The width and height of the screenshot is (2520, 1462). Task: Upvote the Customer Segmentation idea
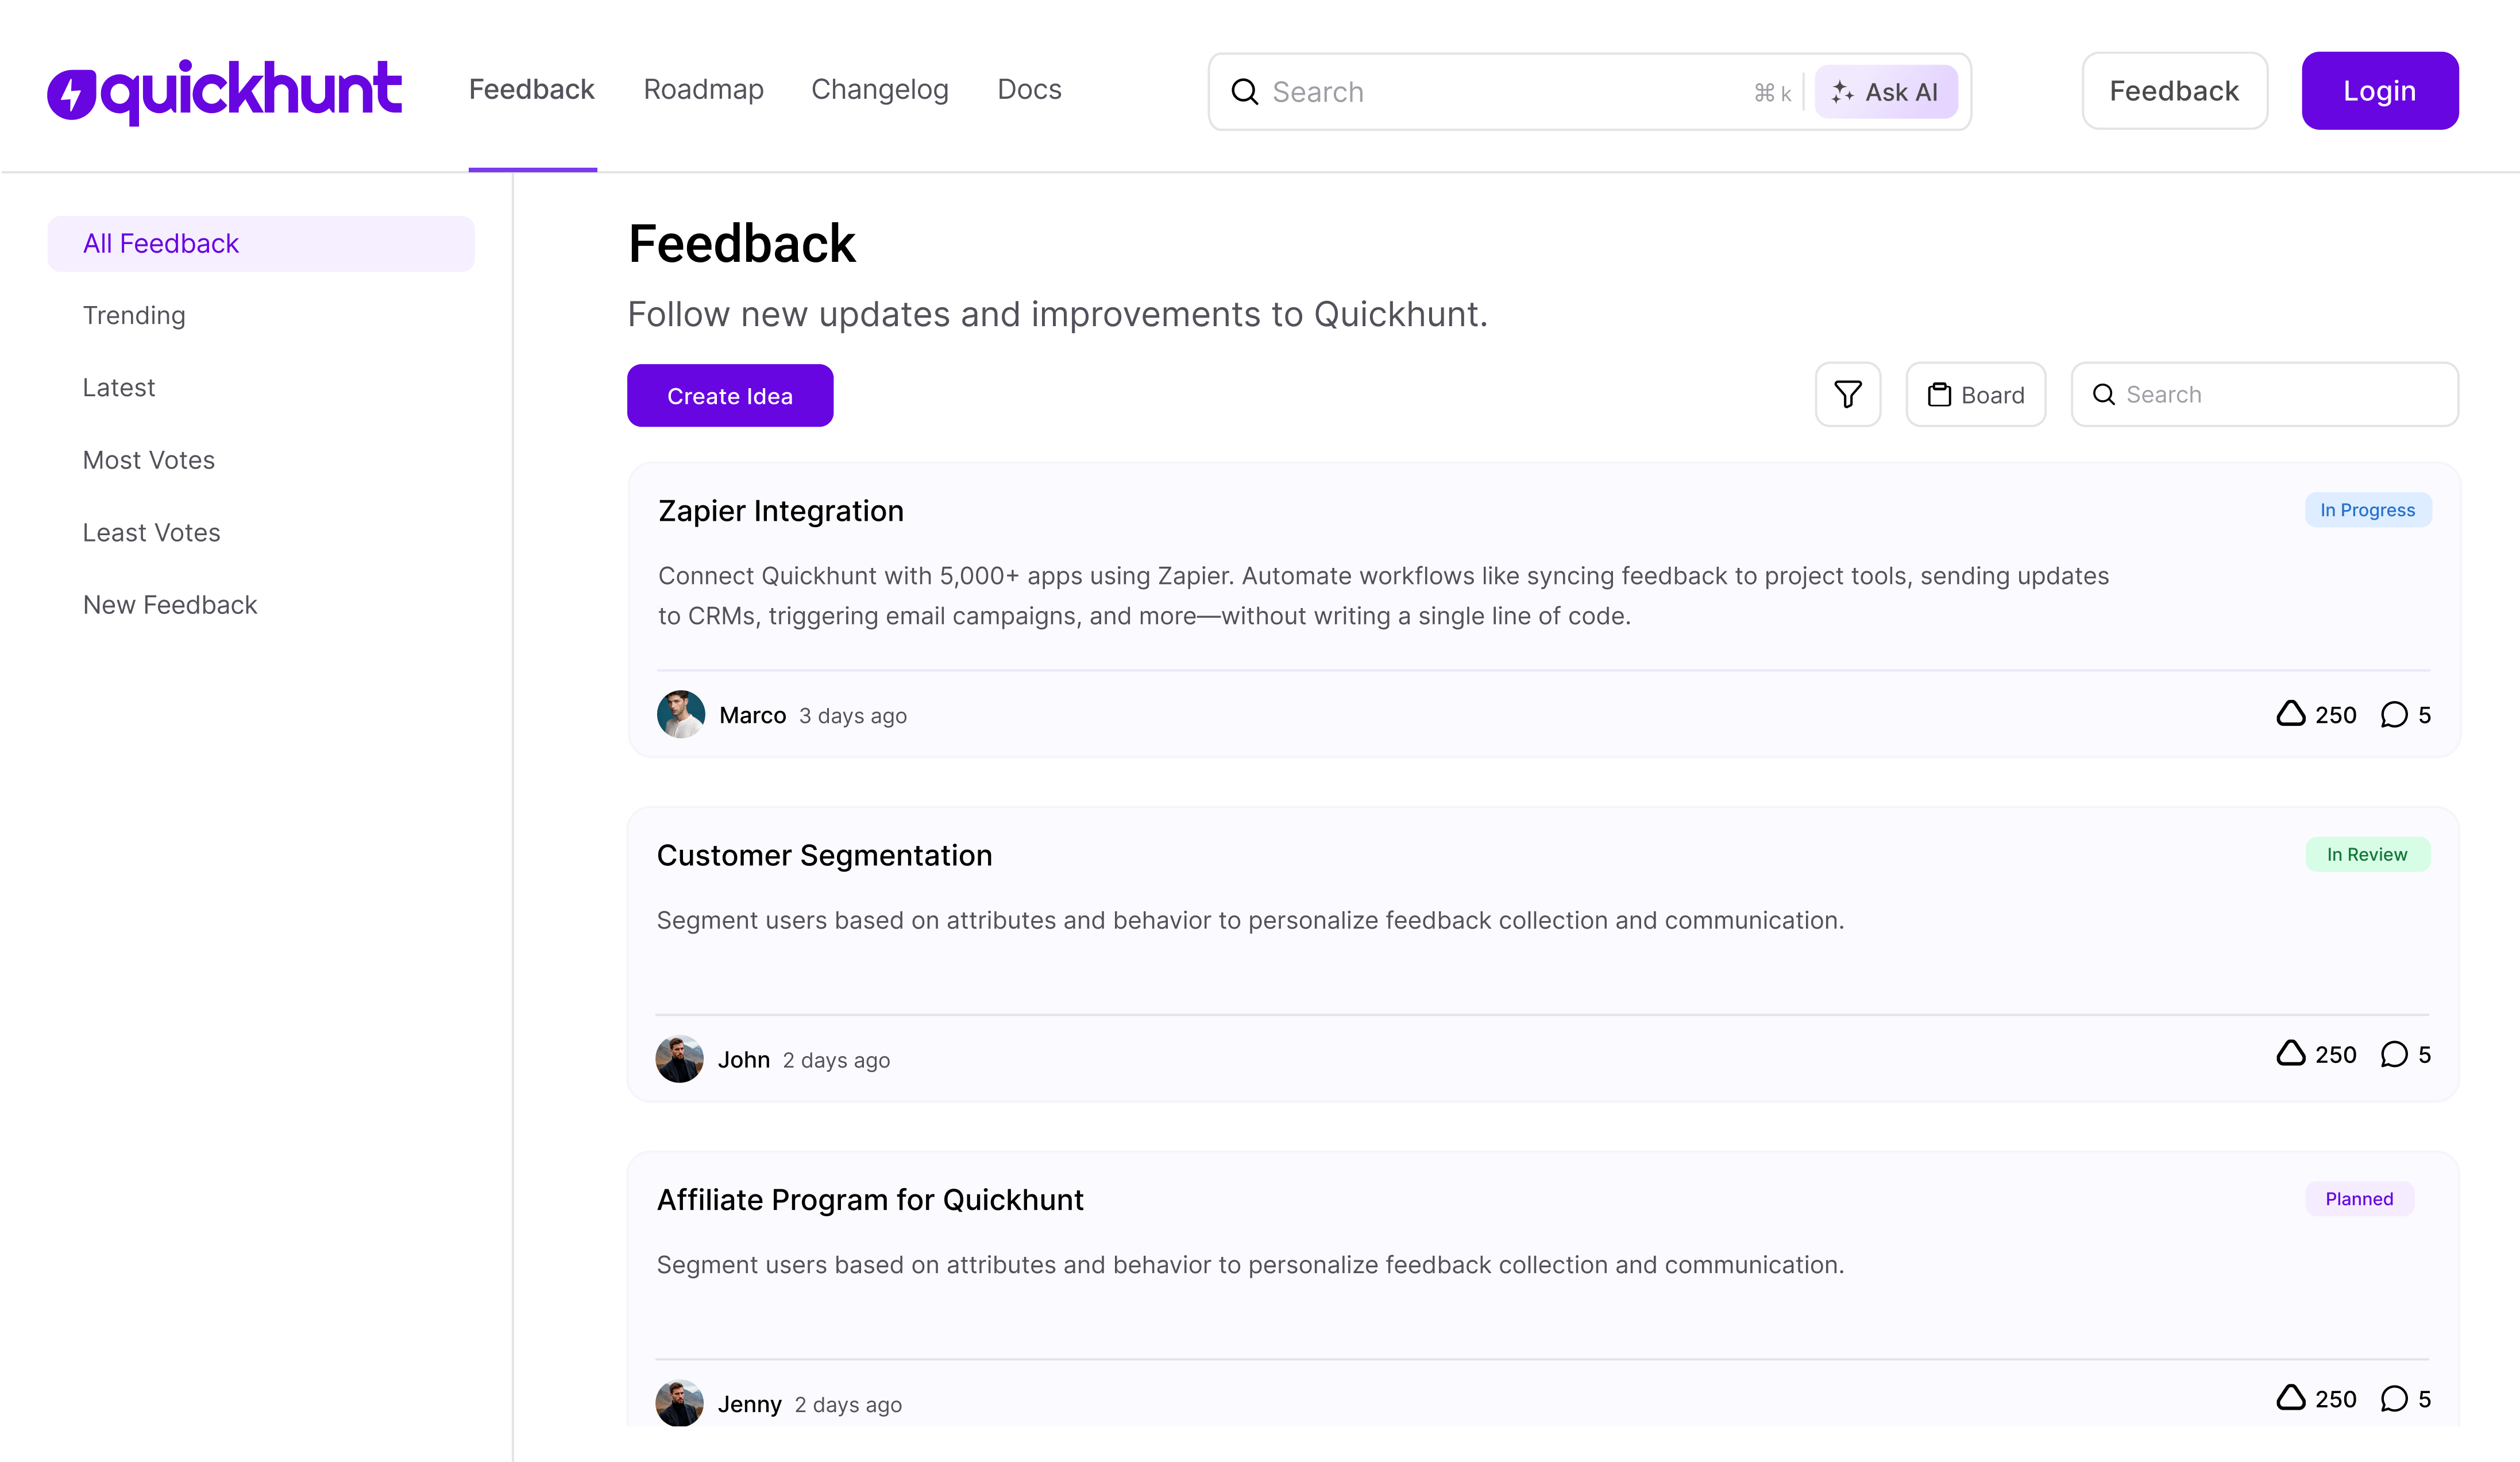point(2316,1054)
